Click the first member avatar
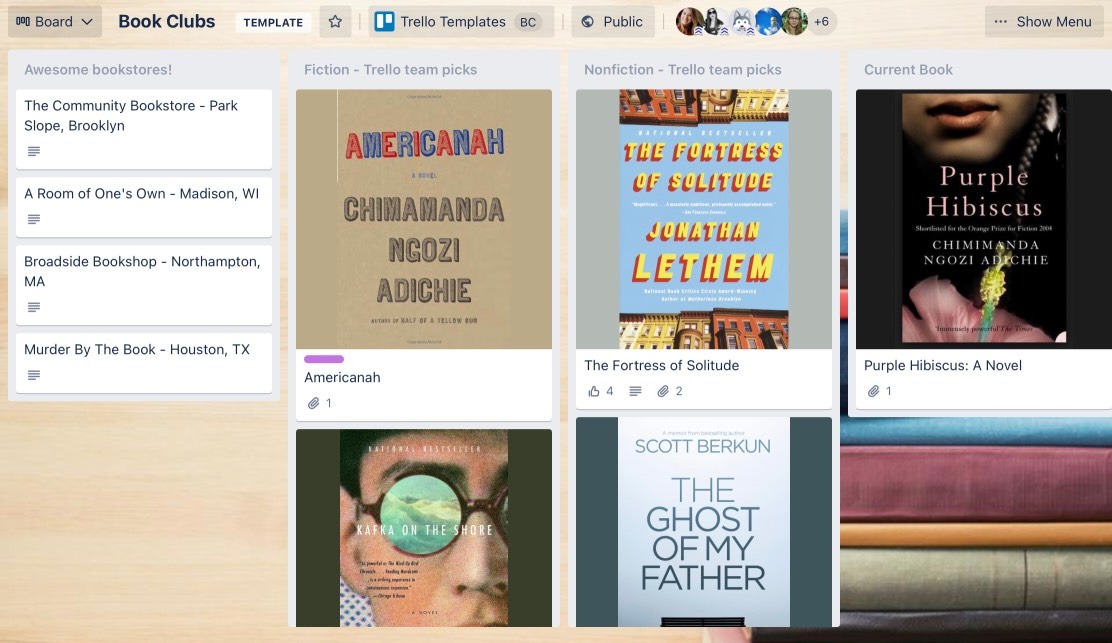 689,22
